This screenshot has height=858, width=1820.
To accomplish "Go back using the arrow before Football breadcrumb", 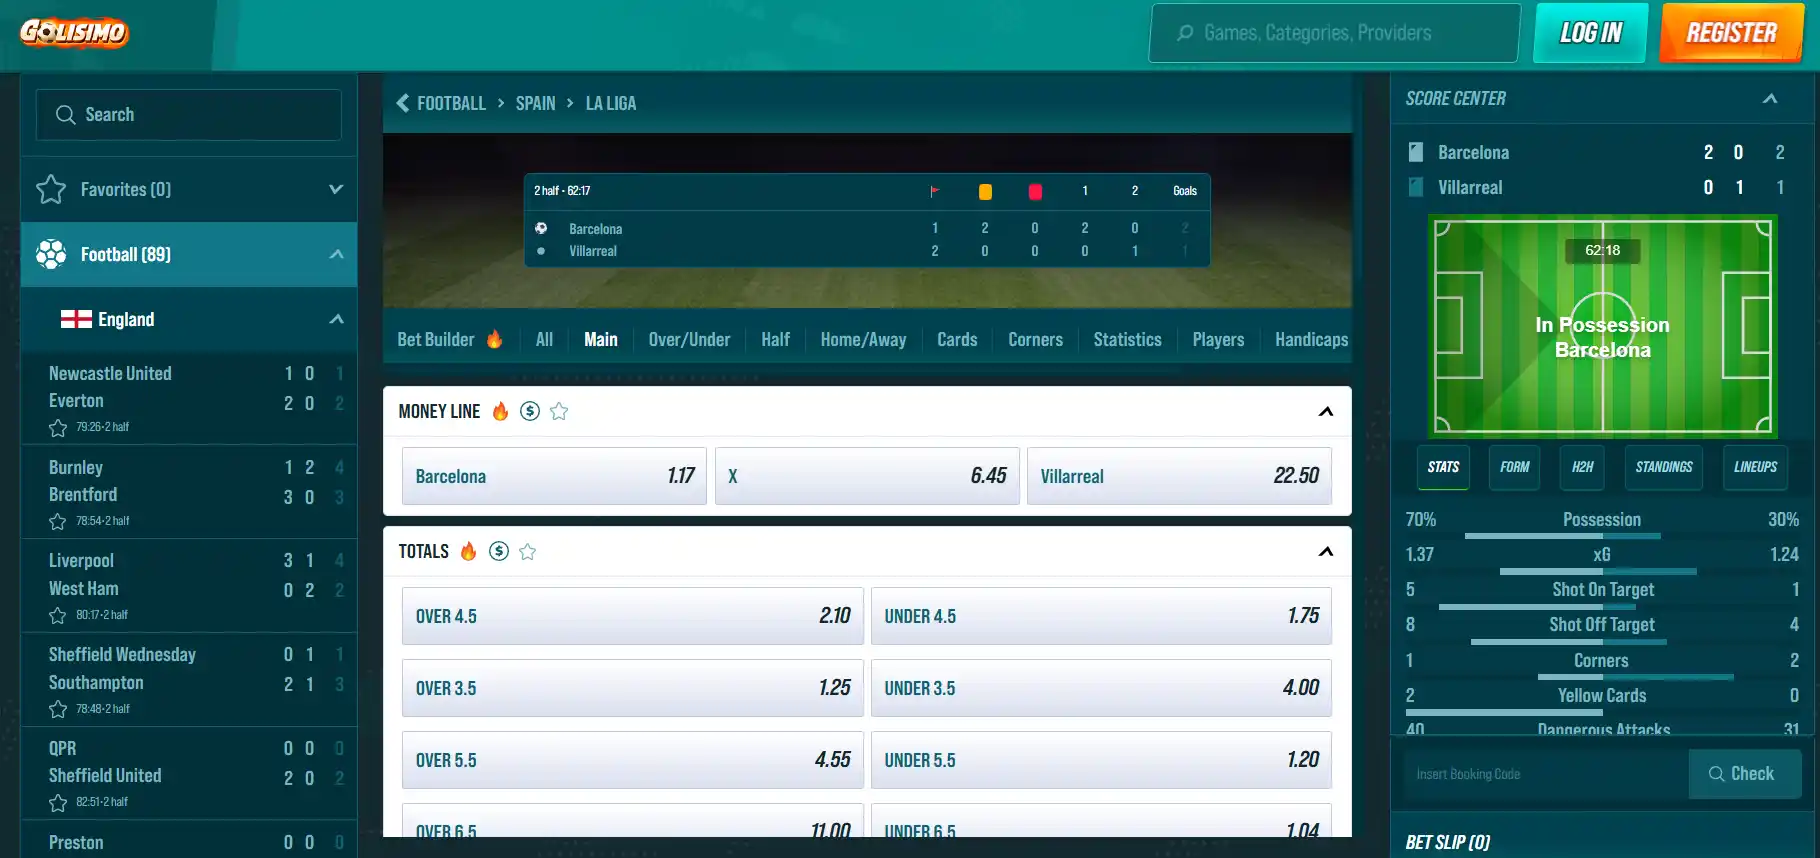I will (x=403, y=103).
